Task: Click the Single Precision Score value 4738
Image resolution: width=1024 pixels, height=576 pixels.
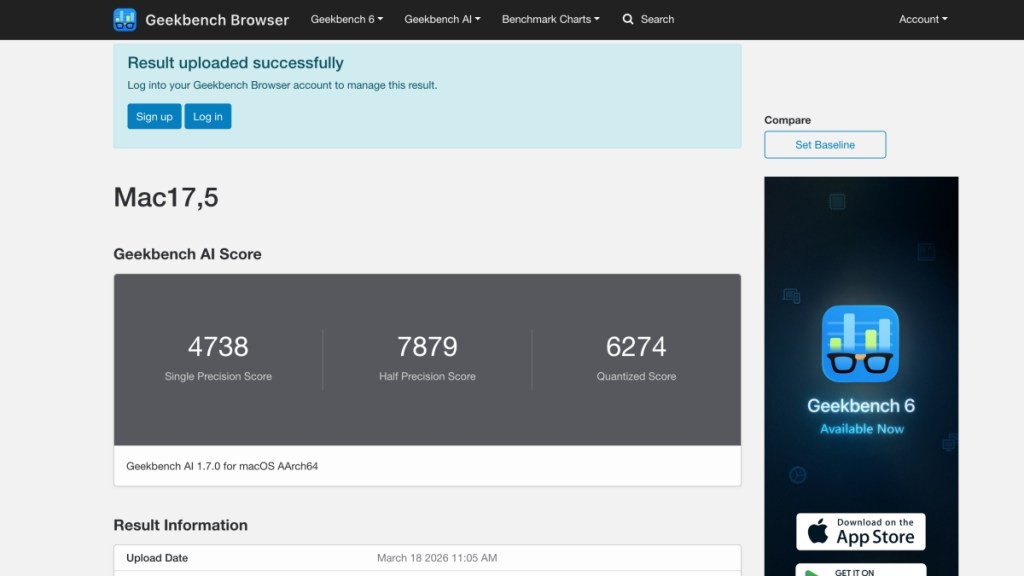Action: pos(220,347)
